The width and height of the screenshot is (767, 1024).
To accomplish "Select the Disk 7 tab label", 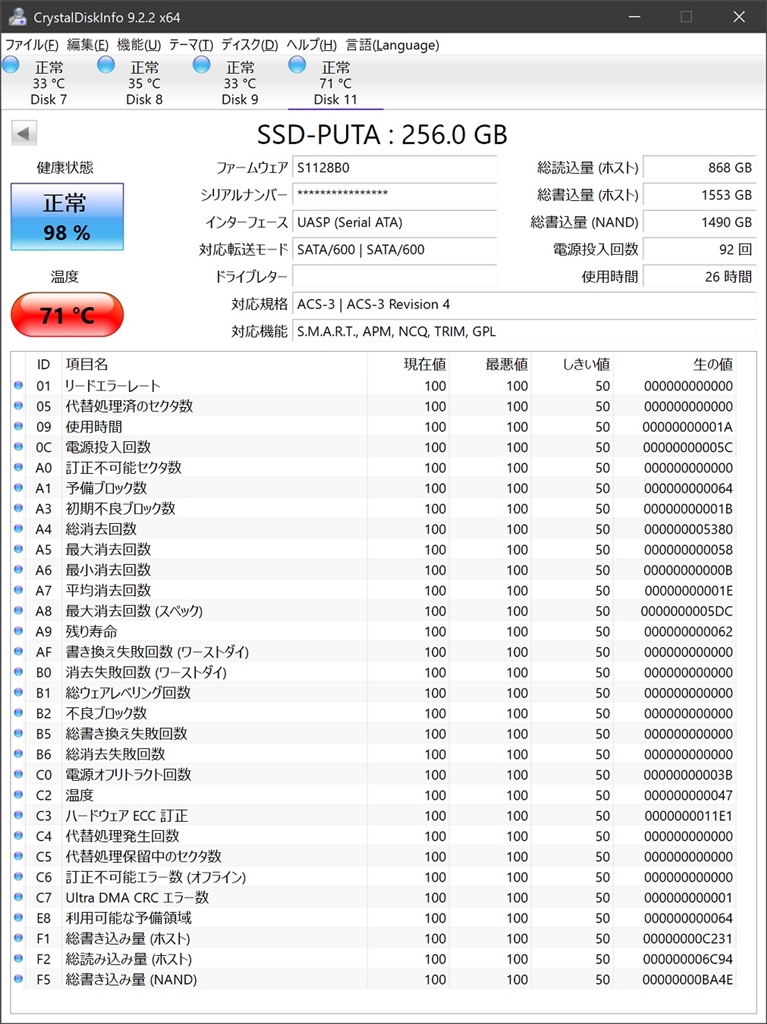I will tap(48, 99).
